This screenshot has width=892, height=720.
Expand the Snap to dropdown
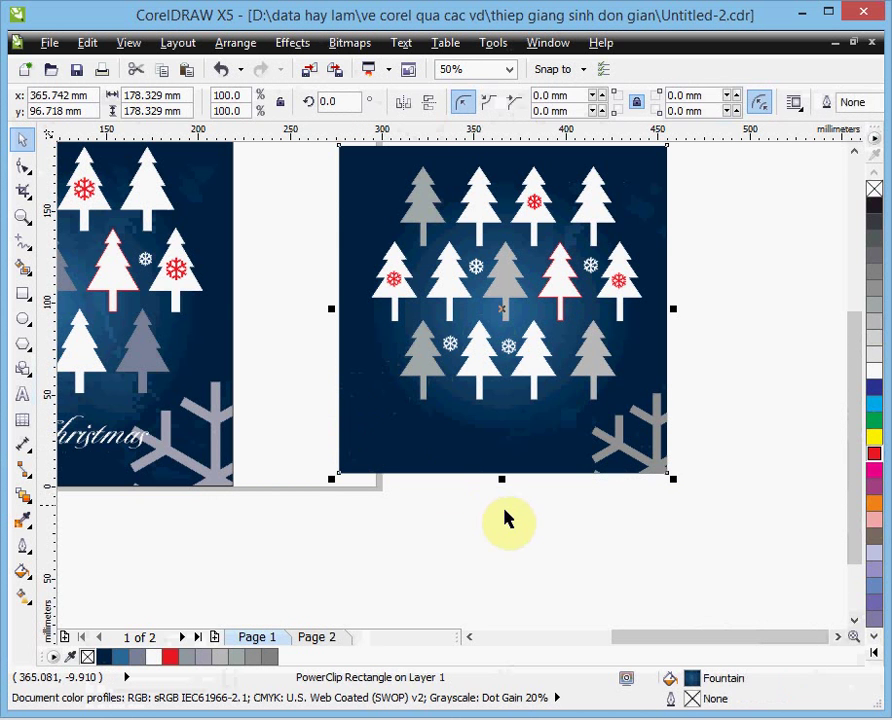point(583,69)
